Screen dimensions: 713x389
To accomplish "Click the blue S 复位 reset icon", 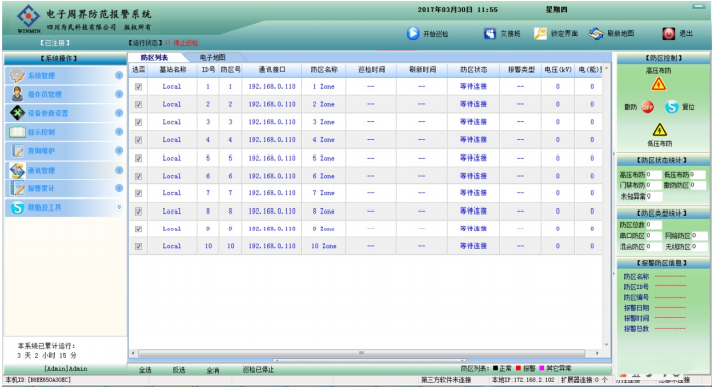I will click(672, 107).
